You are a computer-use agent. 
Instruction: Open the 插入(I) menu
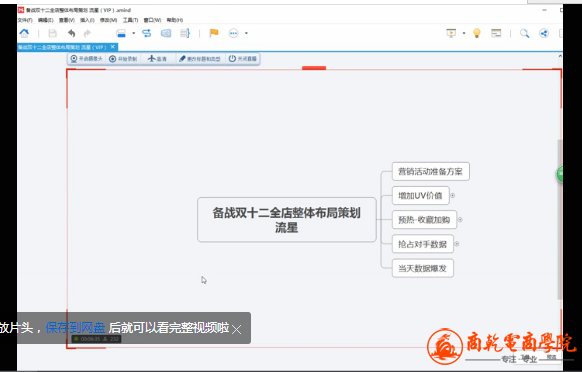[x=87, y=20]
